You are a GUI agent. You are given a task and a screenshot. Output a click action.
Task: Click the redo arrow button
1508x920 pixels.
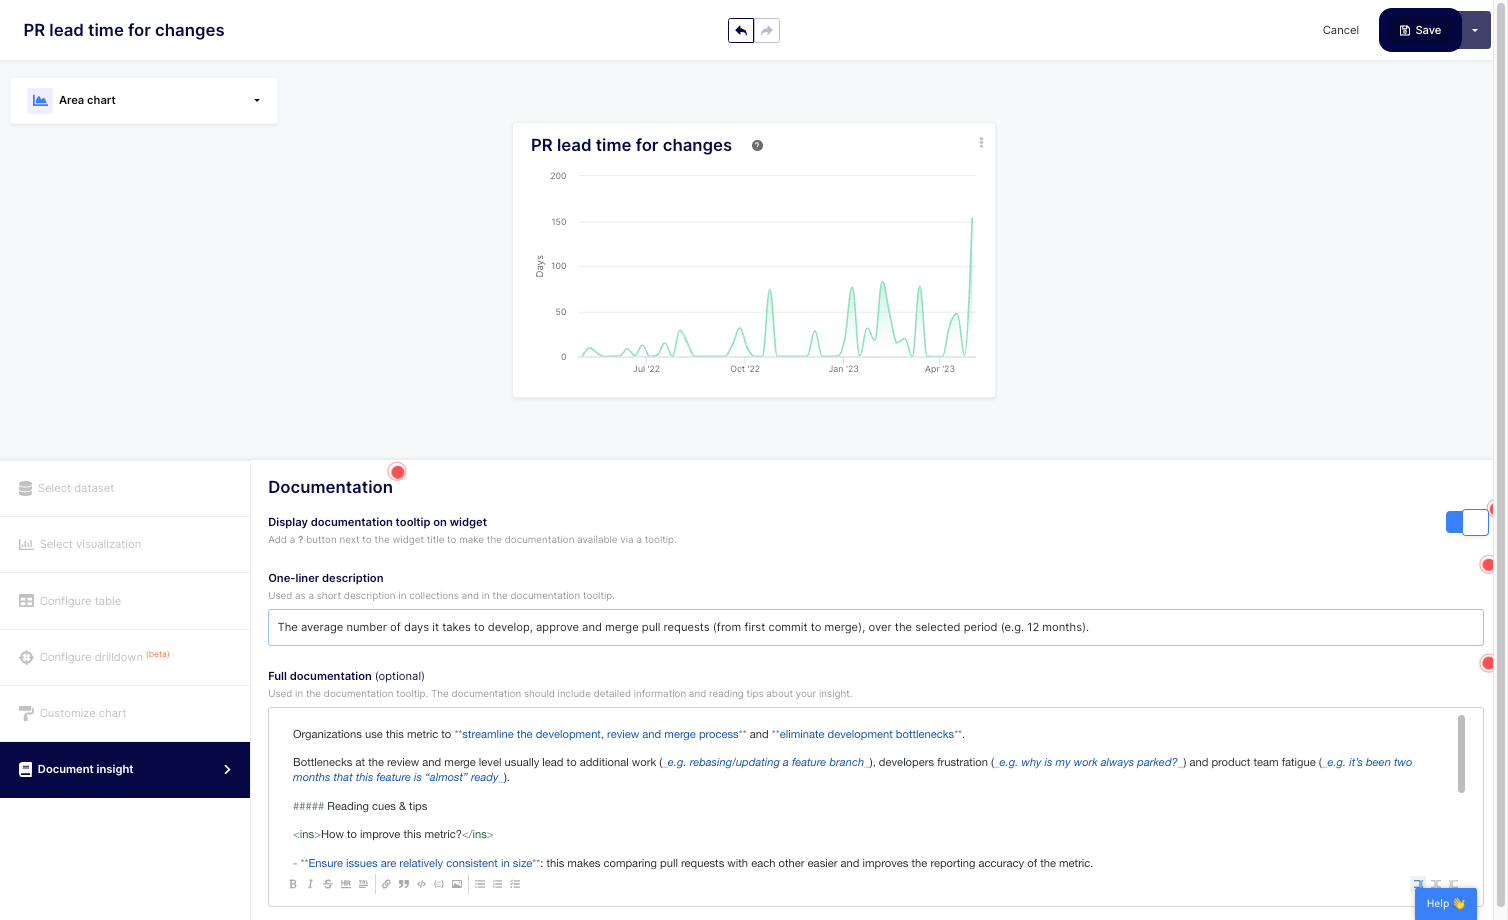(x=767, y=31)
